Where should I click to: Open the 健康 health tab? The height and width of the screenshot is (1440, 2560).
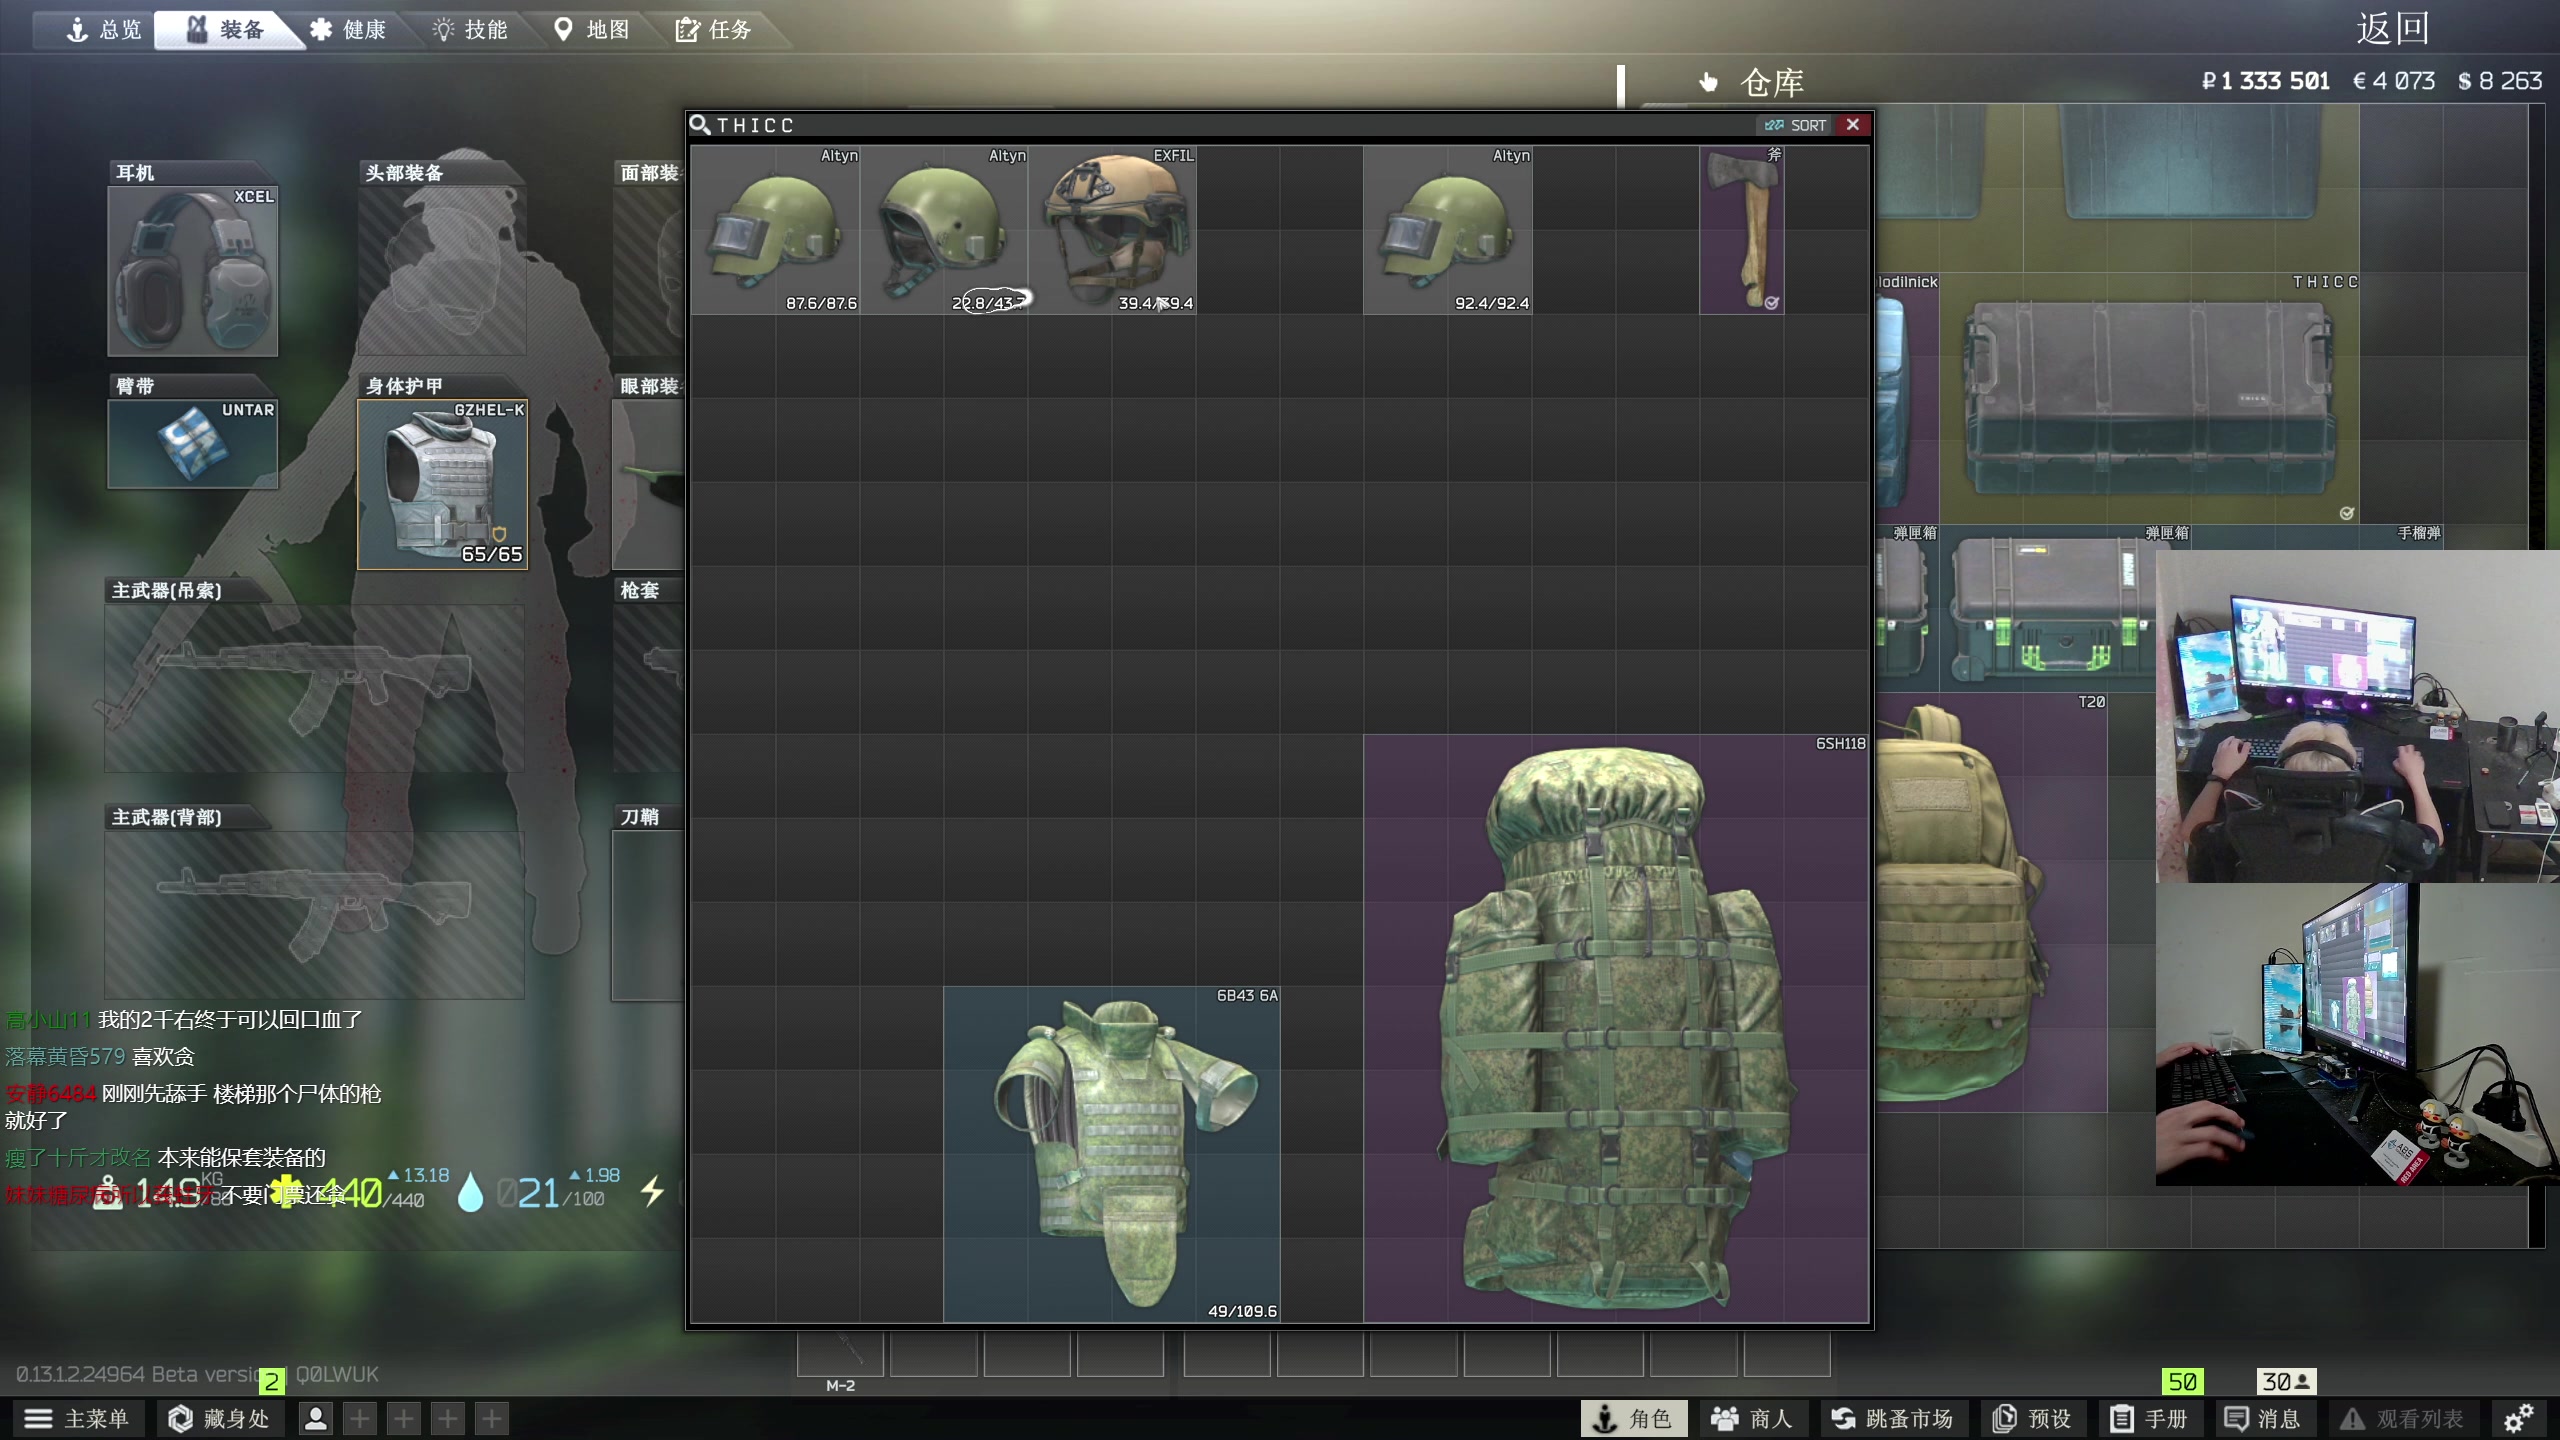click(348, 30)
